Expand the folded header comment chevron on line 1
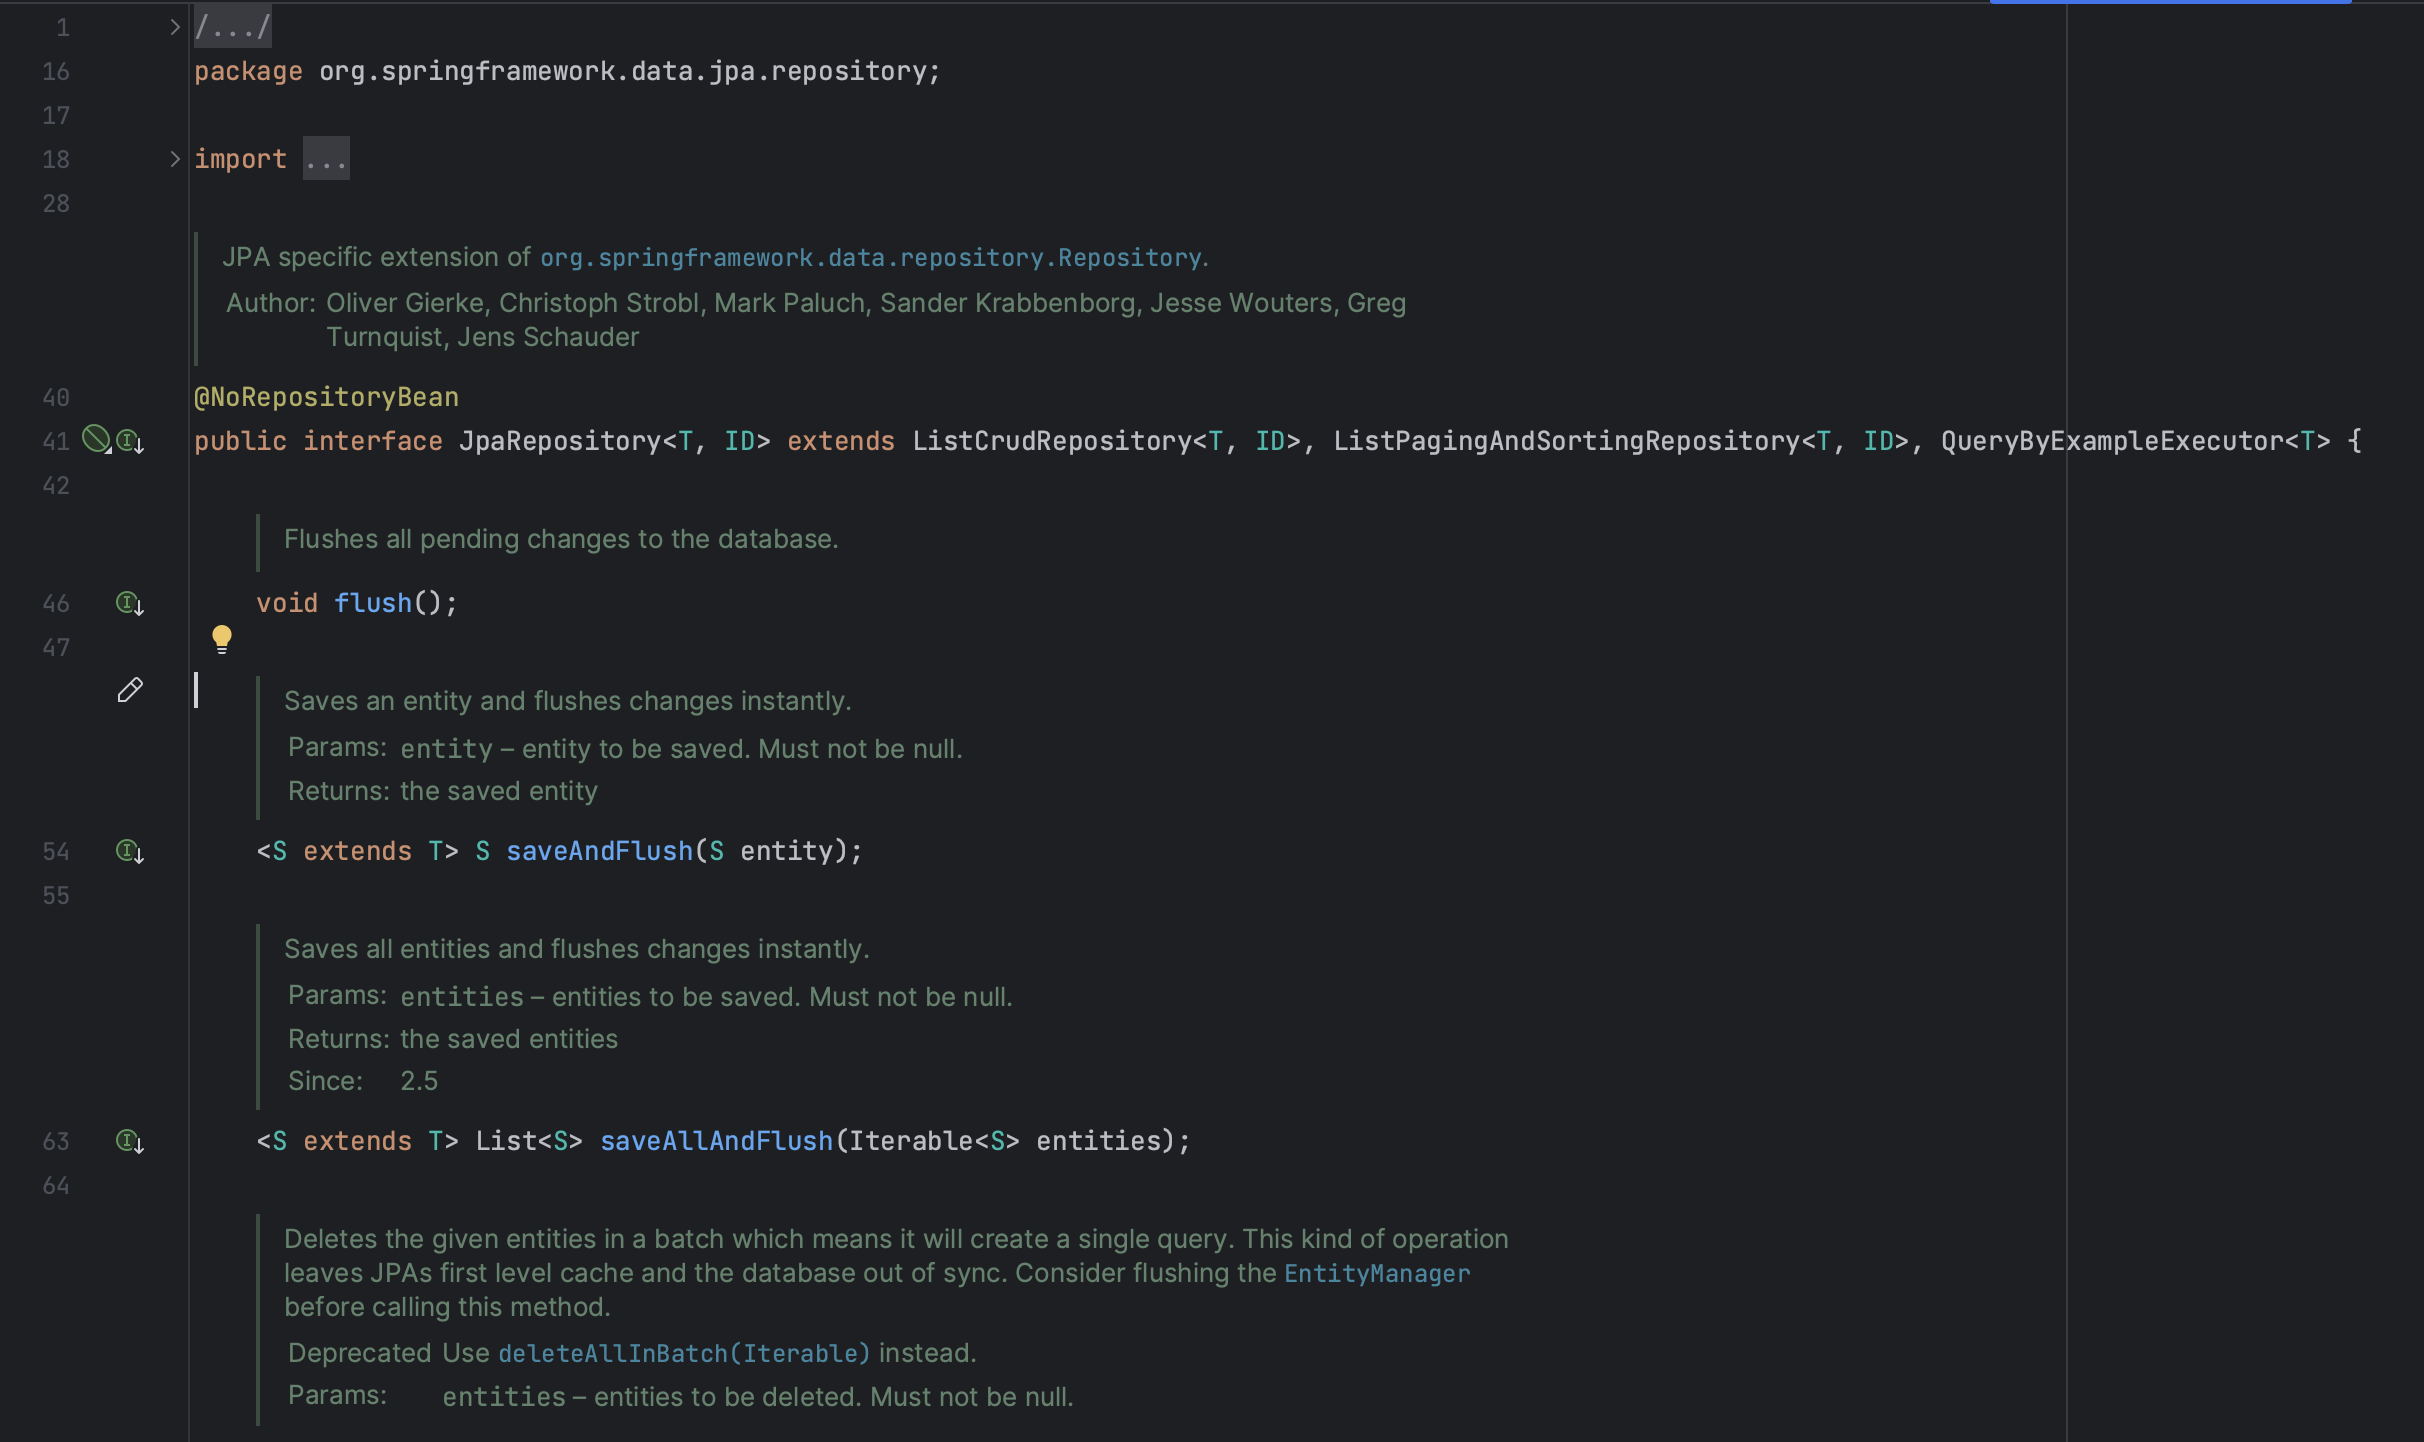This screenshot has width=2424, height=1442. [175, 27]
